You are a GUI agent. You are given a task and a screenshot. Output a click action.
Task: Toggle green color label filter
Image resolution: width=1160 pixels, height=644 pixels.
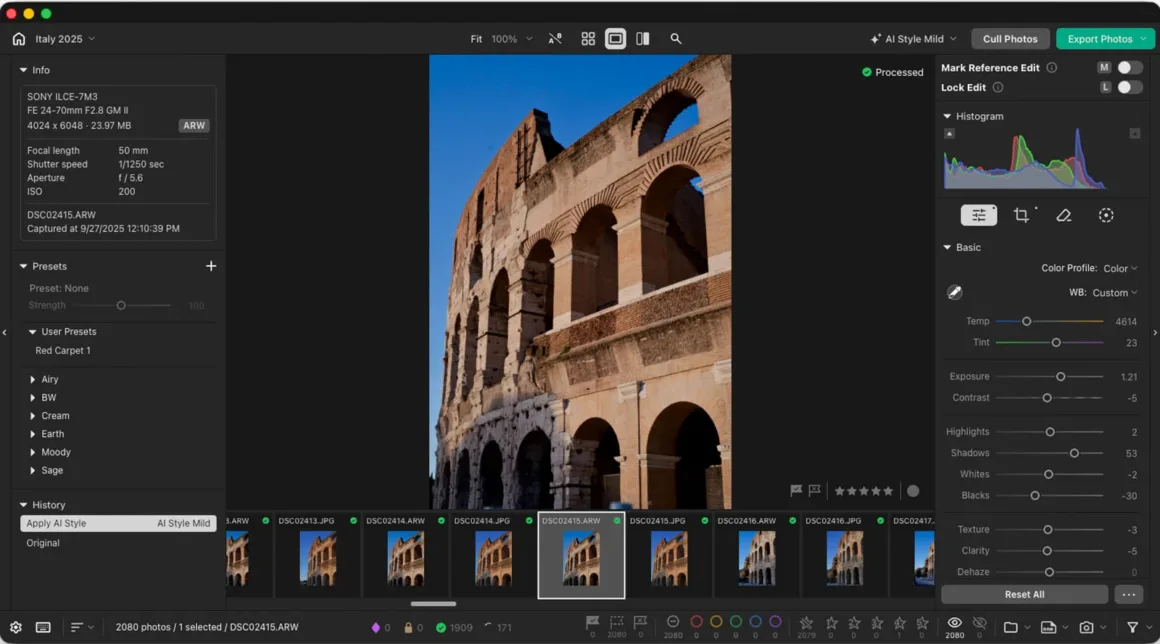(735, 622)
